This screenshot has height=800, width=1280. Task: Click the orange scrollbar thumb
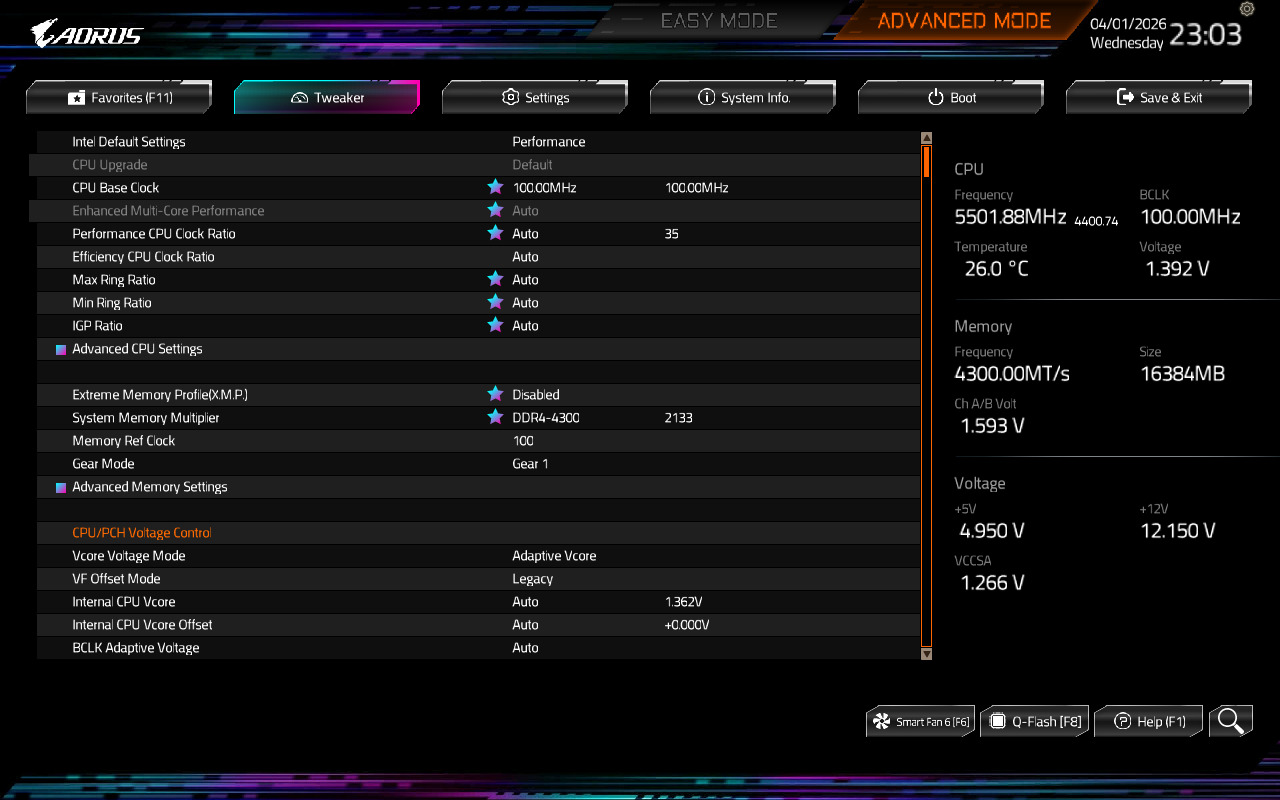coord(927,161)
